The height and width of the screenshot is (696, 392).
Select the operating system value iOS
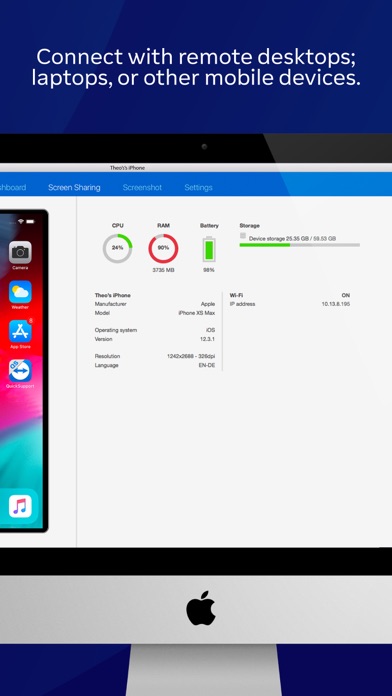(210, 330)
